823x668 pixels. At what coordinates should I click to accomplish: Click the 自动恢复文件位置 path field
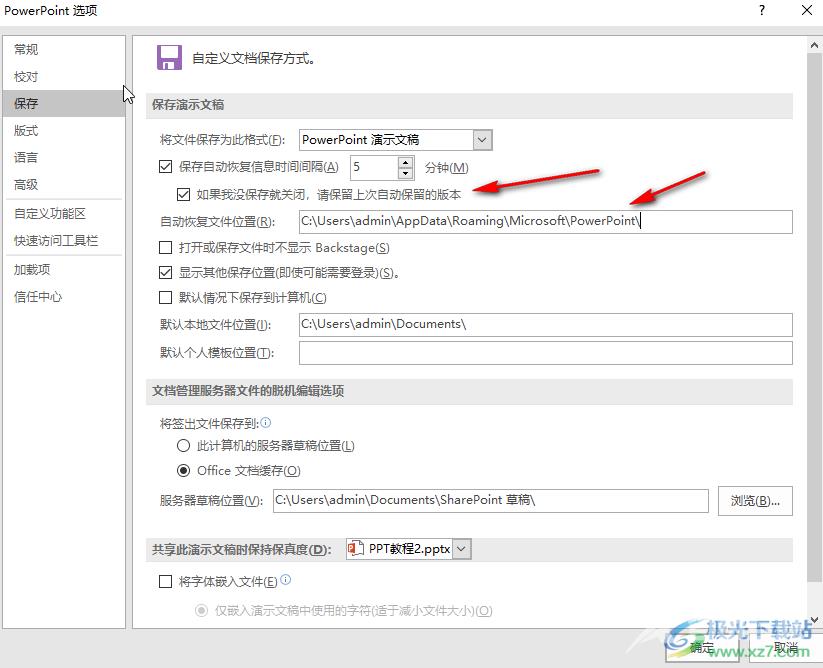pyautogui.click(x=545, y=221)
